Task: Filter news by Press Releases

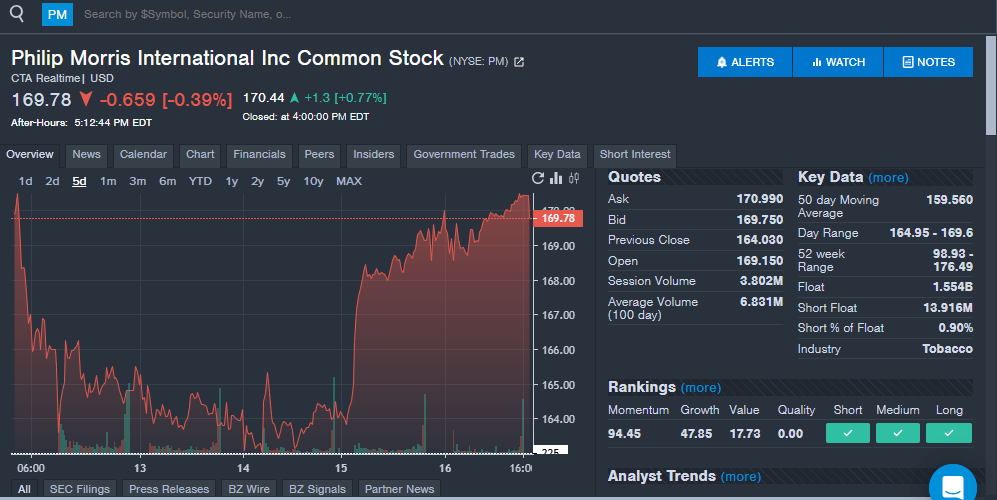Action: pyautogui.click(x=168, y=489)
